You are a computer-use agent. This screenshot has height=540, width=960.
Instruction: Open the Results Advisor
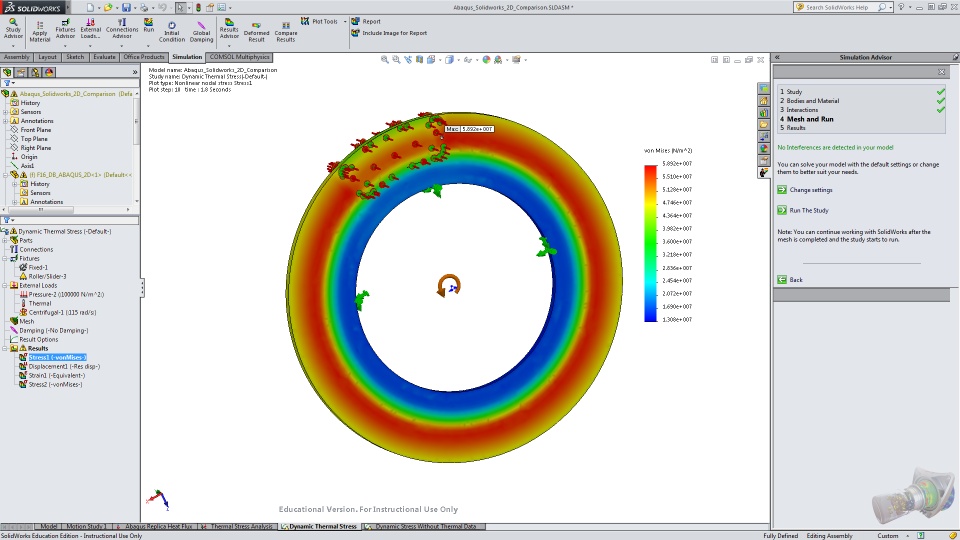[x=229, y=29]
